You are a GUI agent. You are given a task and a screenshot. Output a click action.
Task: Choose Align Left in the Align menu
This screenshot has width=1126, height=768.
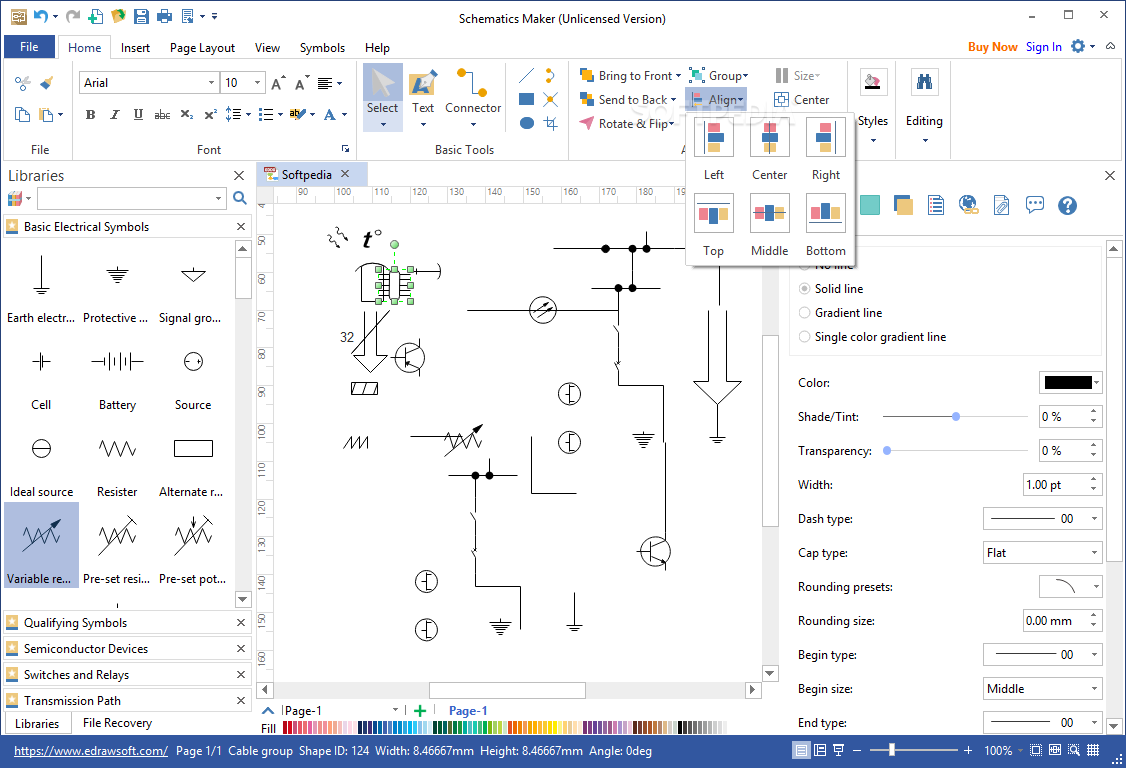pos(713,150)
